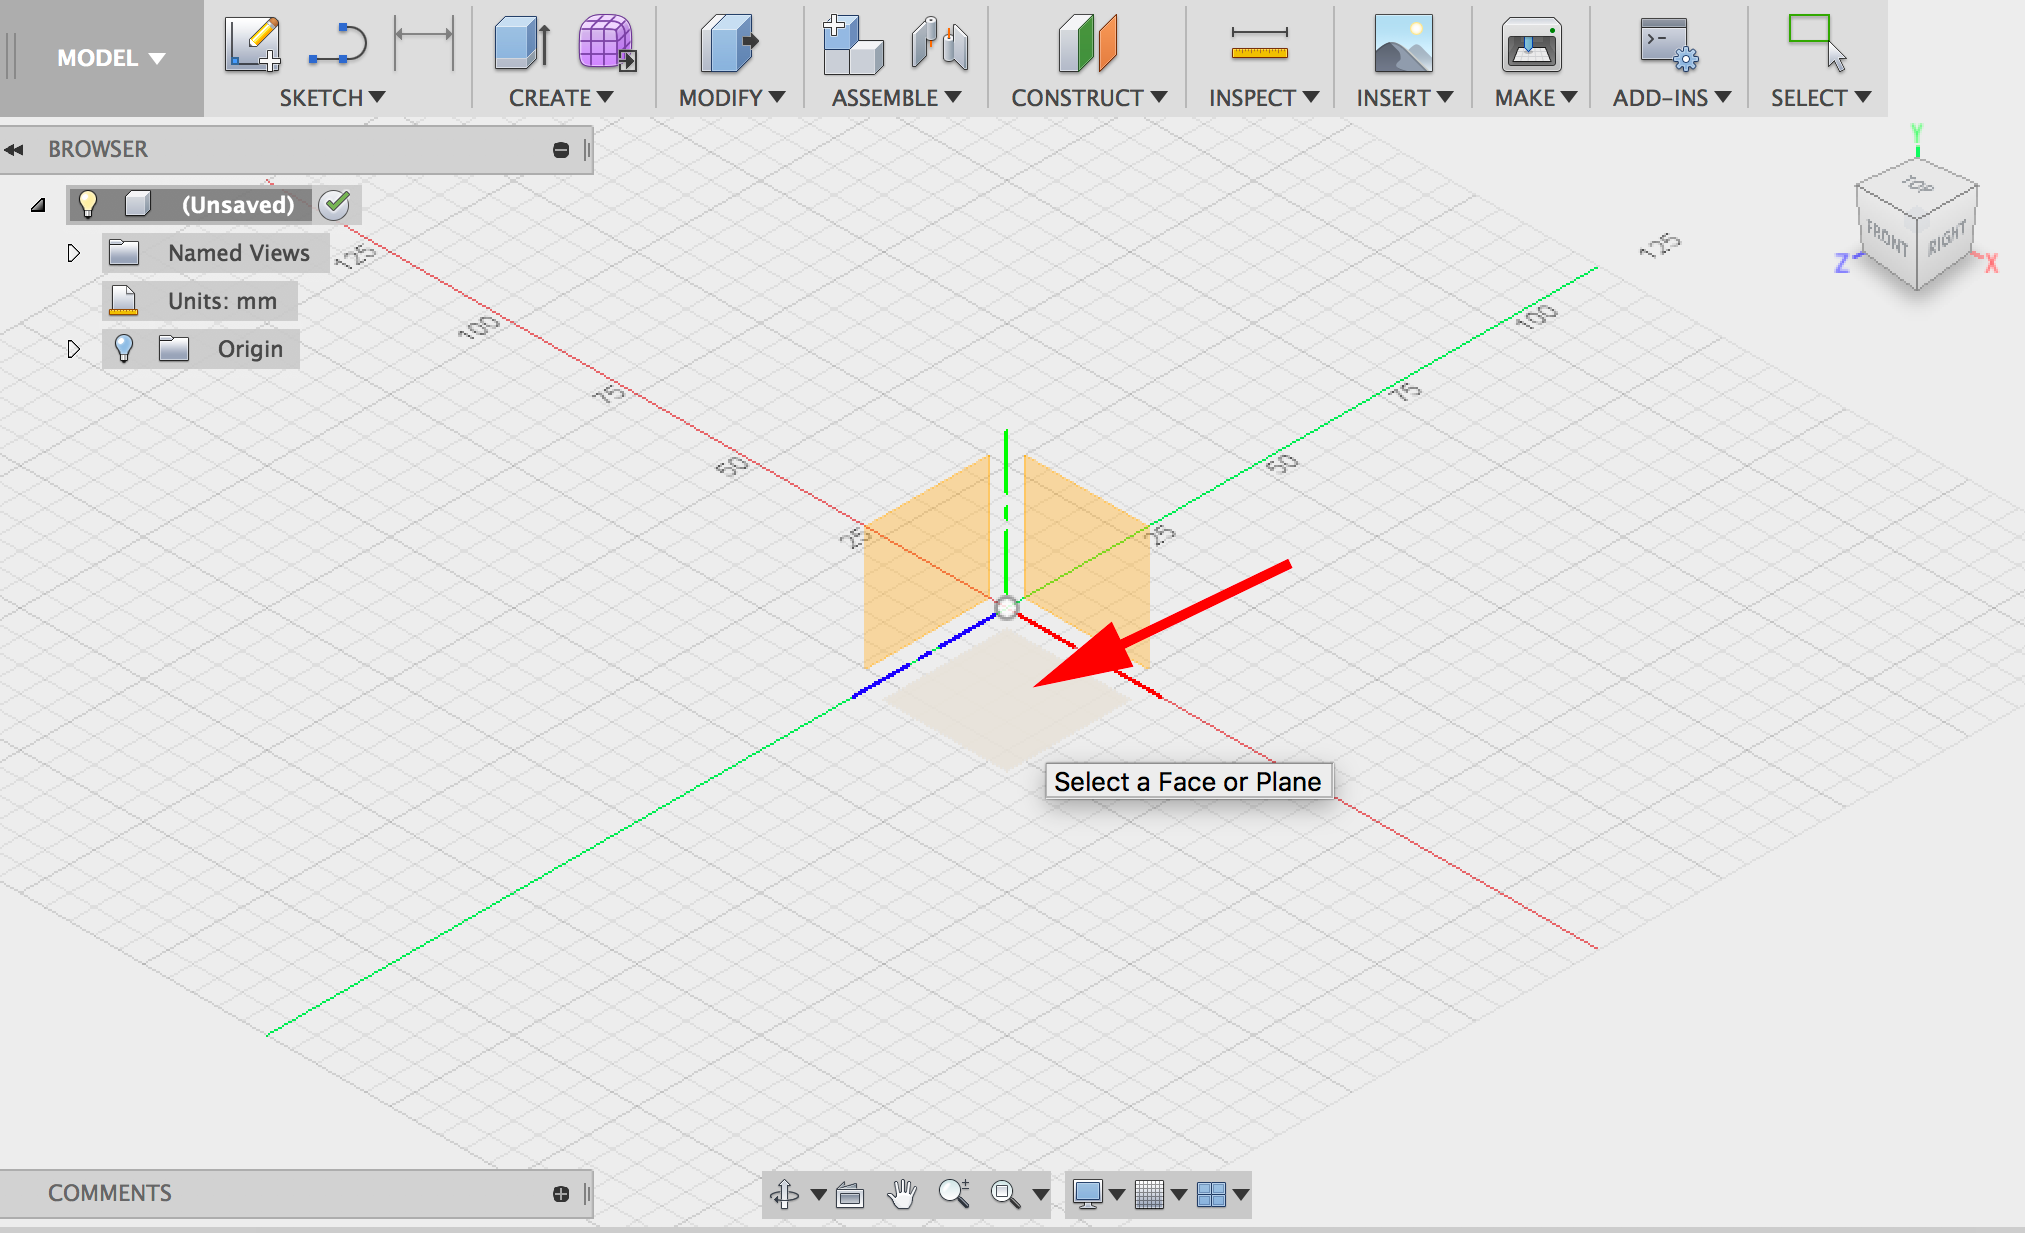Click the Press Pull modify icon
Viewport: 2025px width, 1233px height.
coord(729,44)
